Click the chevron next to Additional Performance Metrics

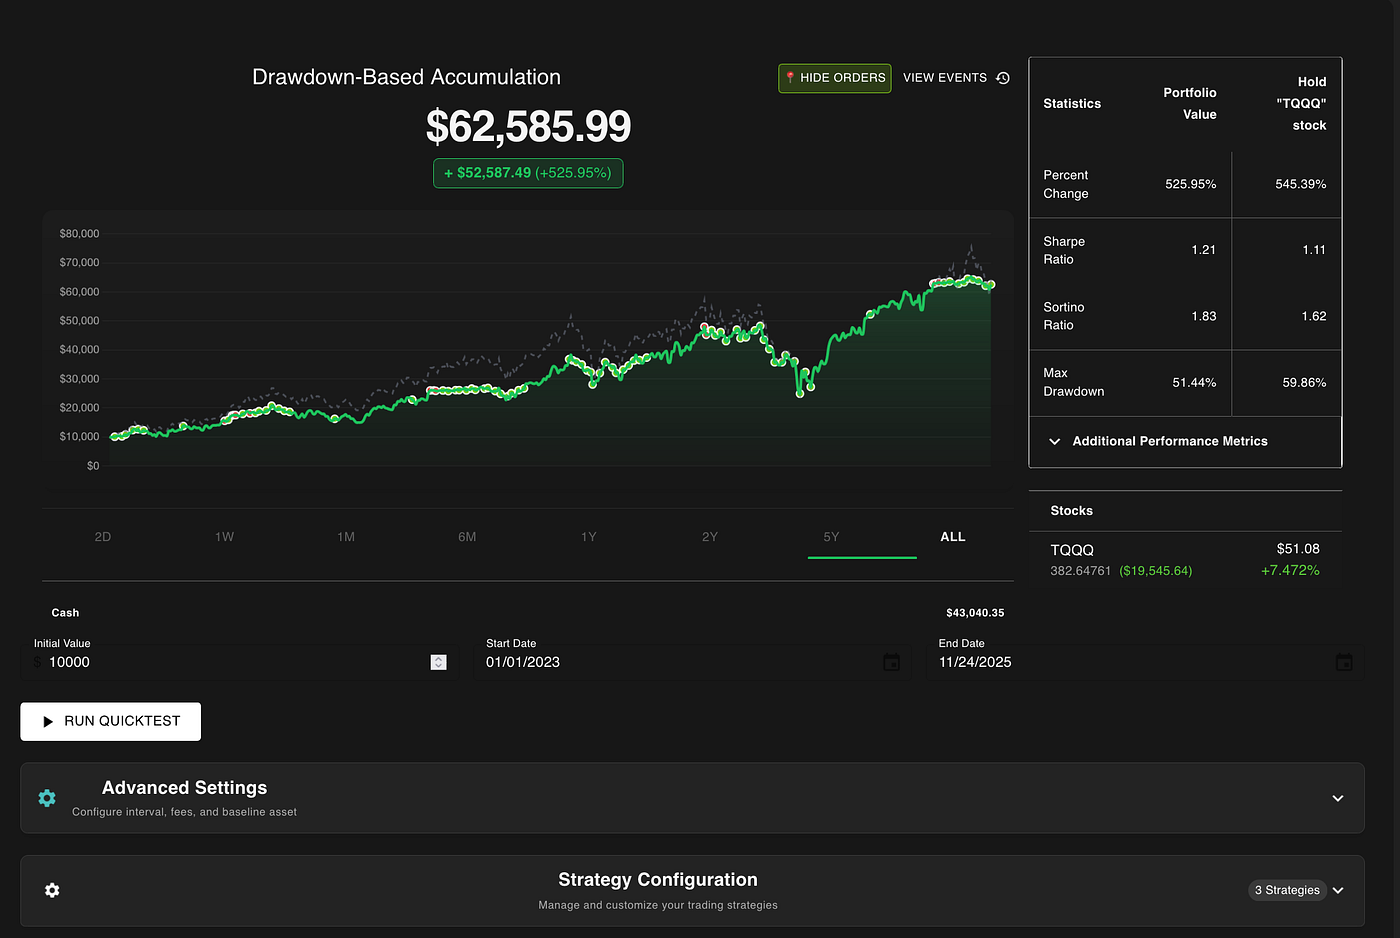coord(1054,441)
